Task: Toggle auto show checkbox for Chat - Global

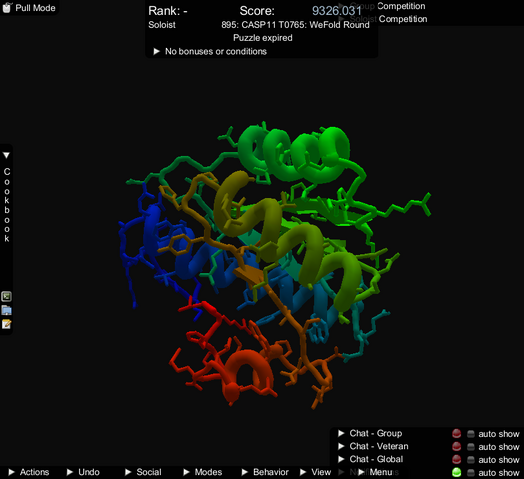Action: click(x=471, y=460)
